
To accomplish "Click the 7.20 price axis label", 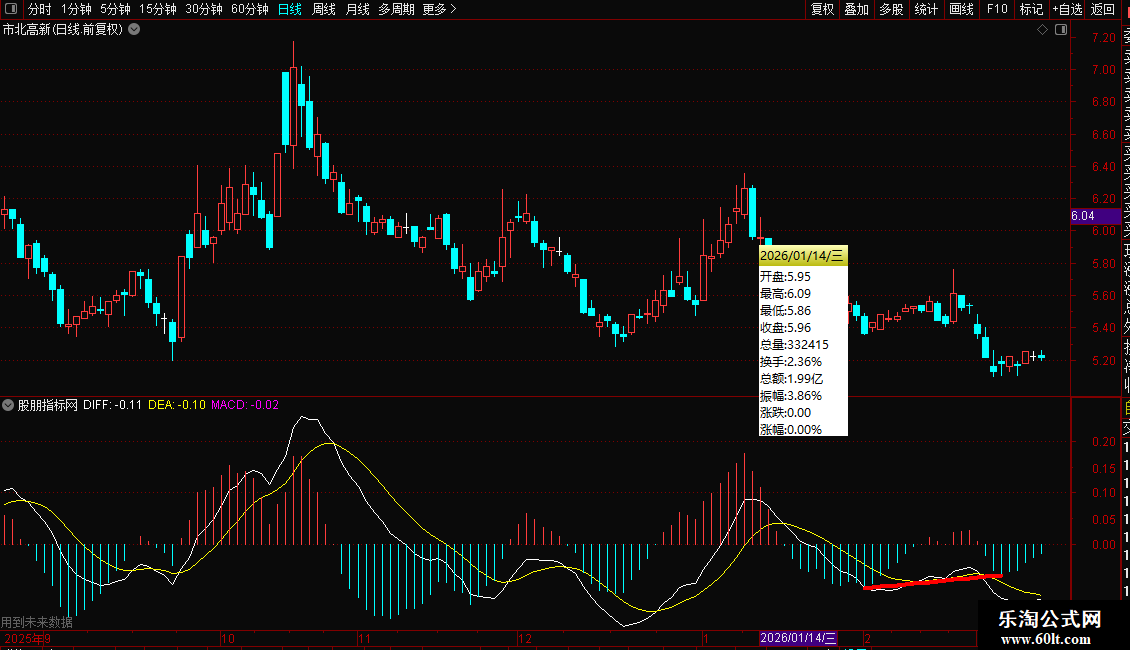I will coord(1103,37).
